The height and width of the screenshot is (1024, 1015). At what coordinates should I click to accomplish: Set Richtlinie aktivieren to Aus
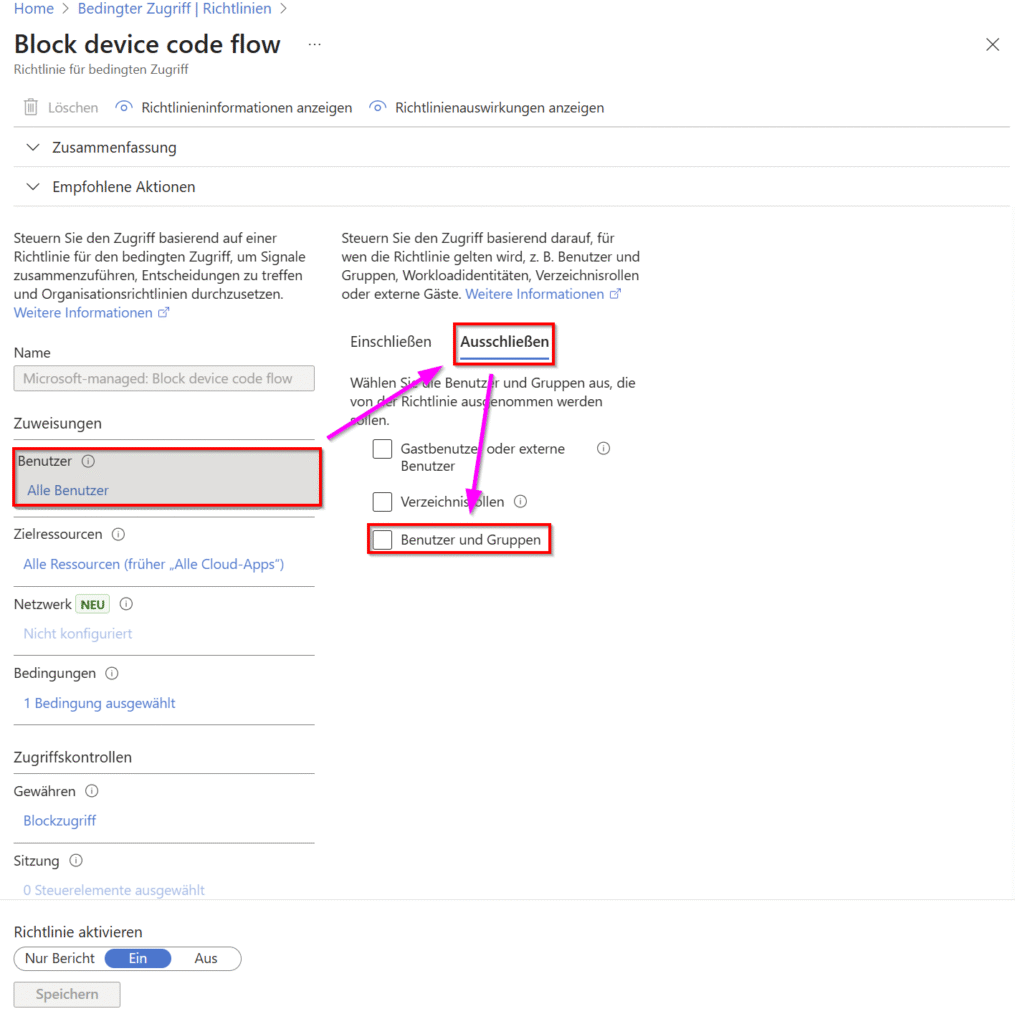click(x=206, y=958)
